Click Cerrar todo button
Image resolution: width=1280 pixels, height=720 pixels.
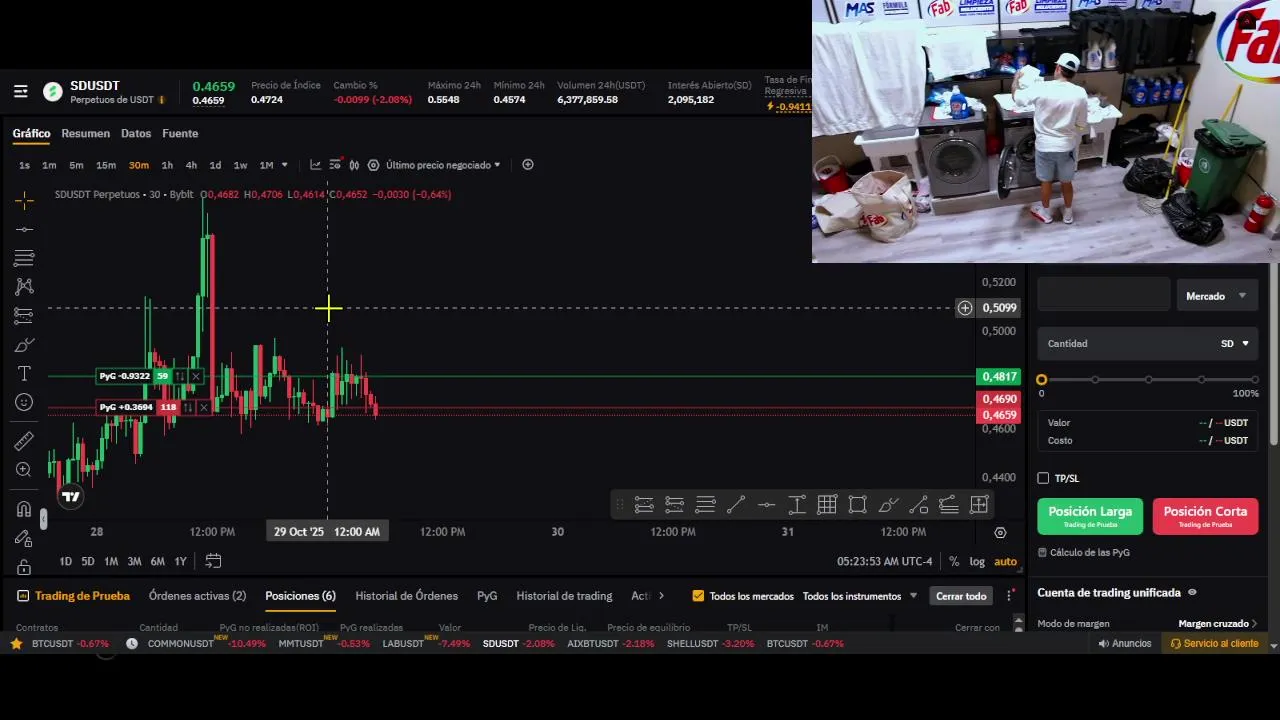coord(961,596)
